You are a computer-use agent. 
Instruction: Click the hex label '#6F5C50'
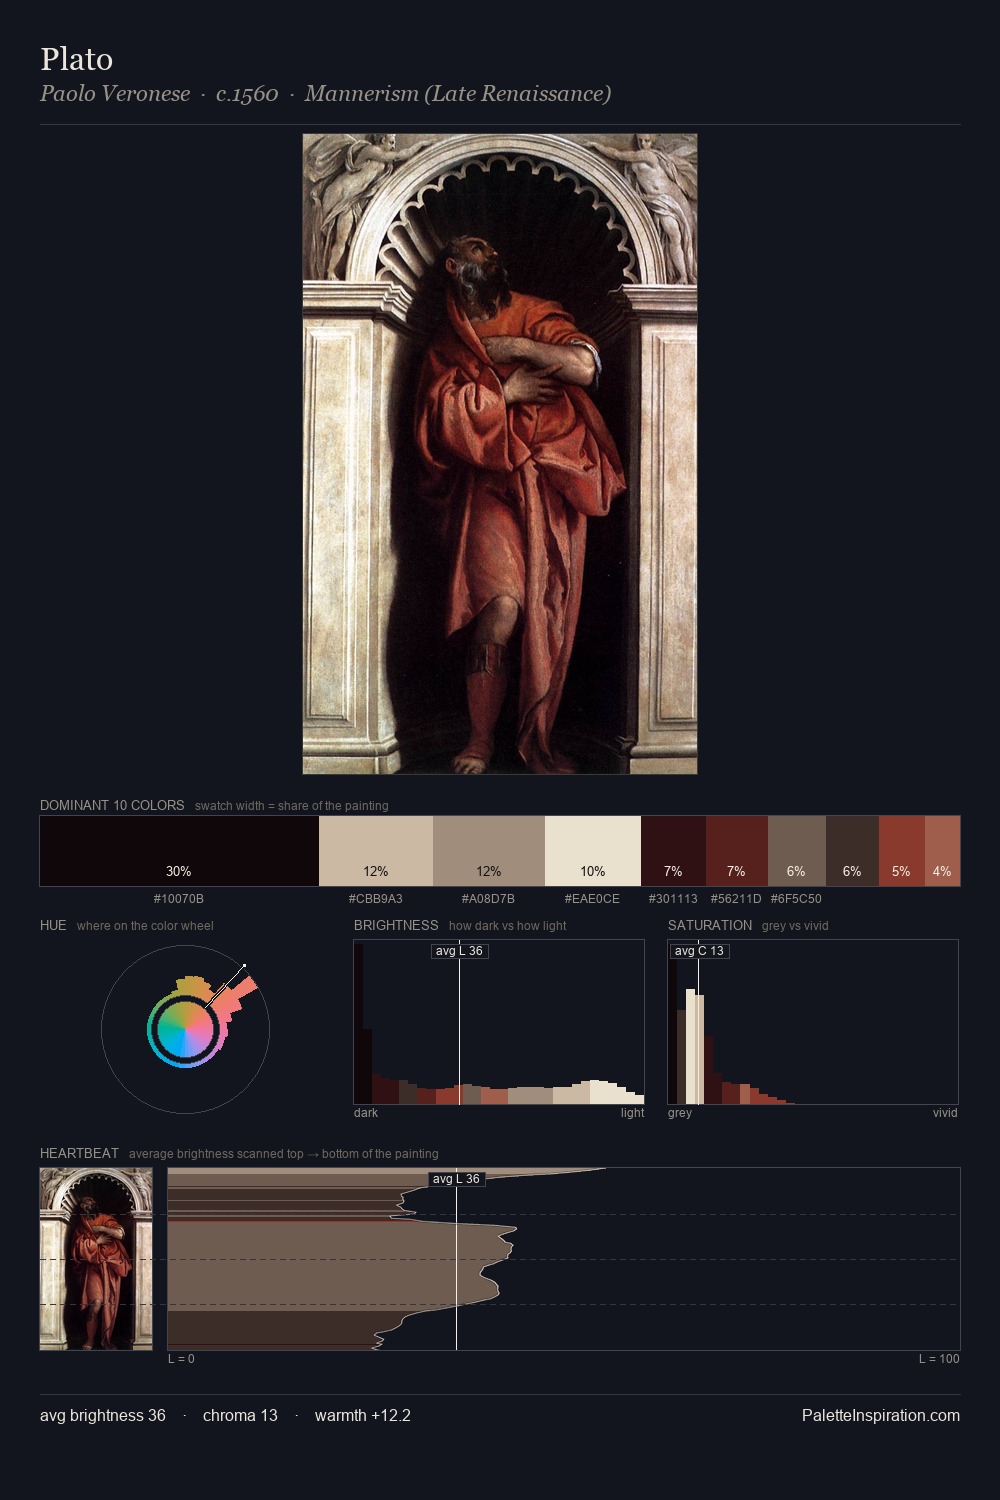click(x=796, y=899)
